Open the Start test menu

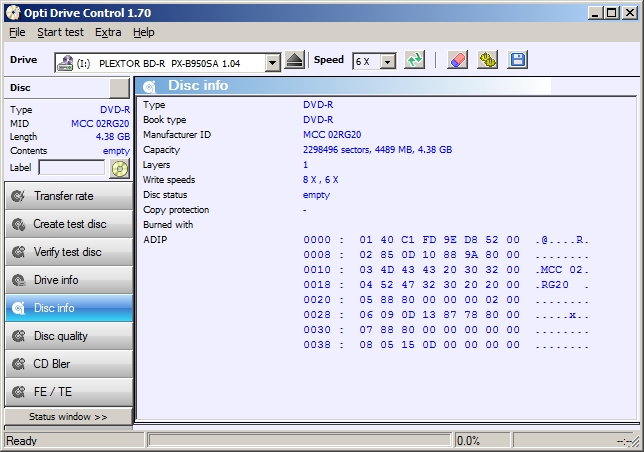[60, 32]
